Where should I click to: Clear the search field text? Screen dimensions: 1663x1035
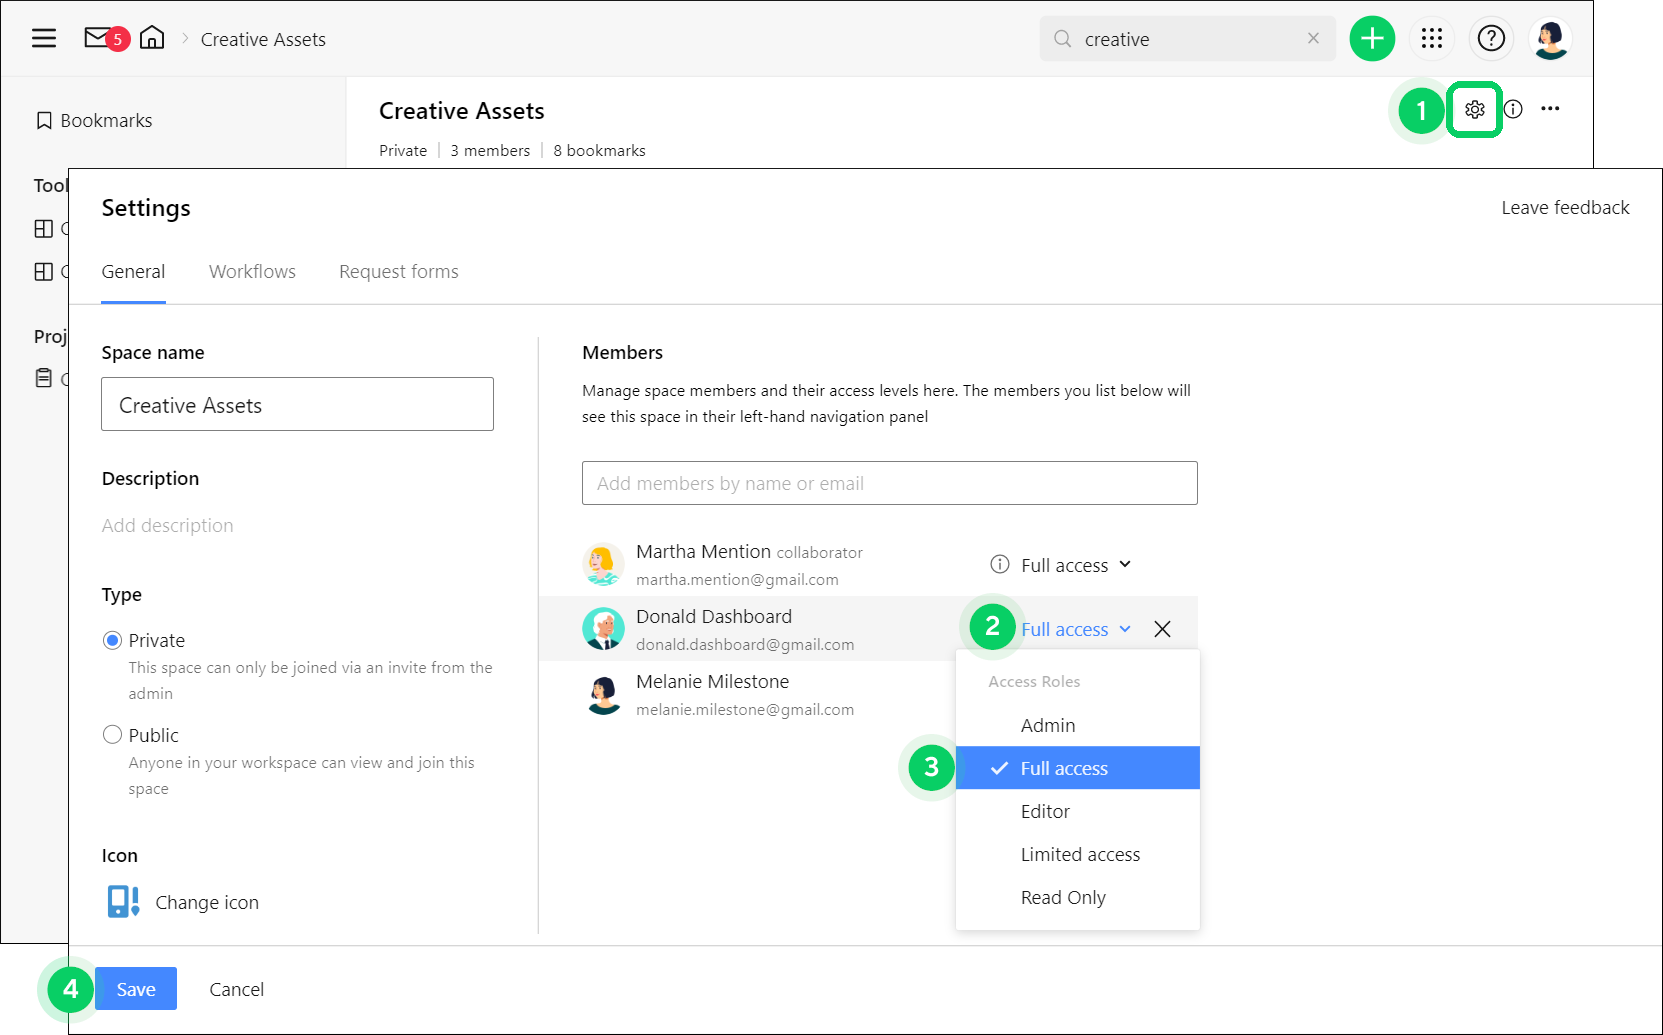tap(1313, 38)
